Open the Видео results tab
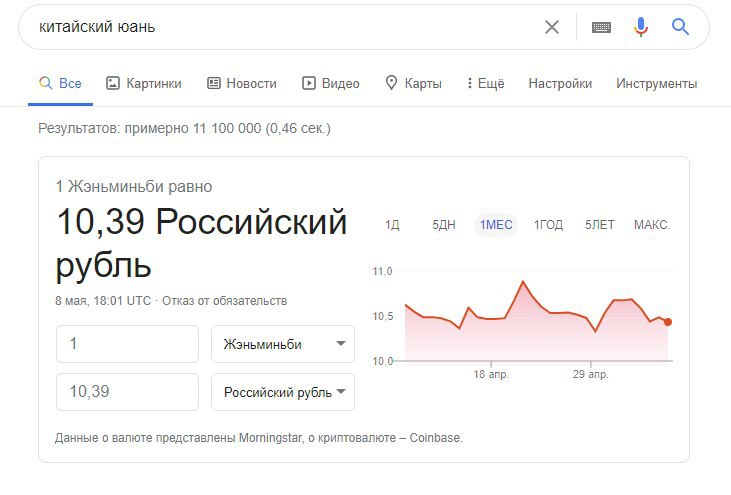This screenshot has width=731, height=495. click(x=331, y=83)
